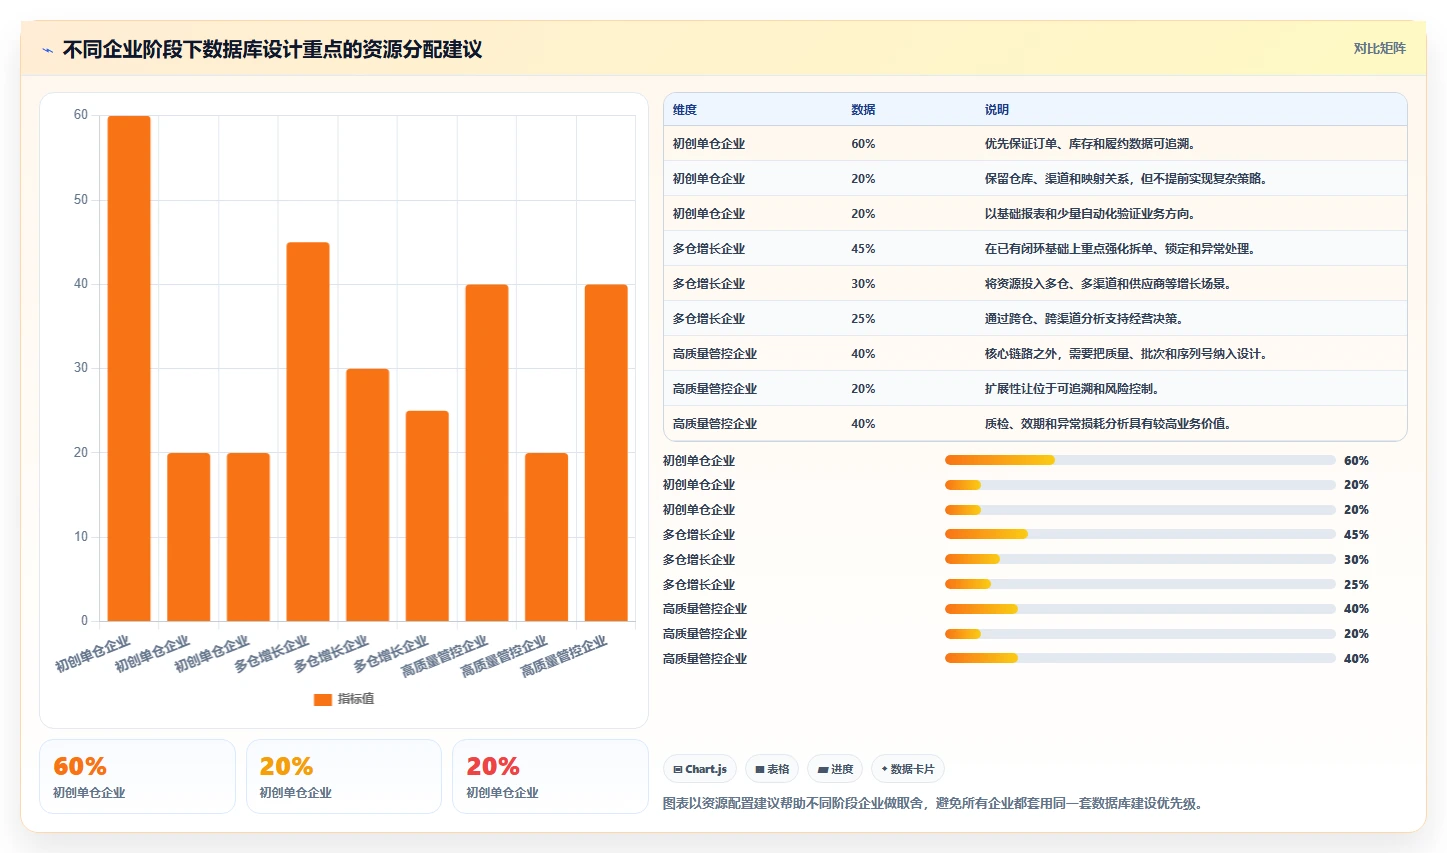1447x853 pixels.
Task: Toggle the 指标值 legend label
Action: [x=356, y=699]
